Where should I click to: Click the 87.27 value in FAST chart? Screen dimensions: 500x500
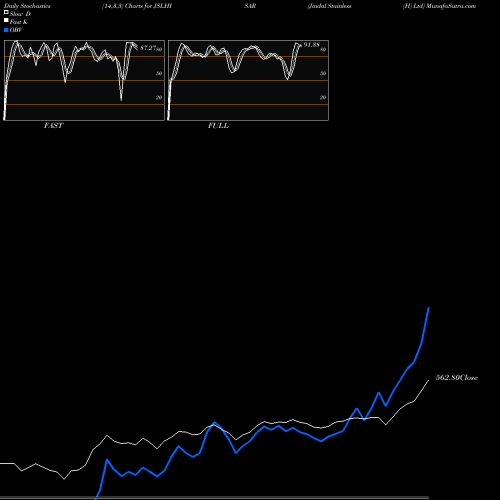148,48
